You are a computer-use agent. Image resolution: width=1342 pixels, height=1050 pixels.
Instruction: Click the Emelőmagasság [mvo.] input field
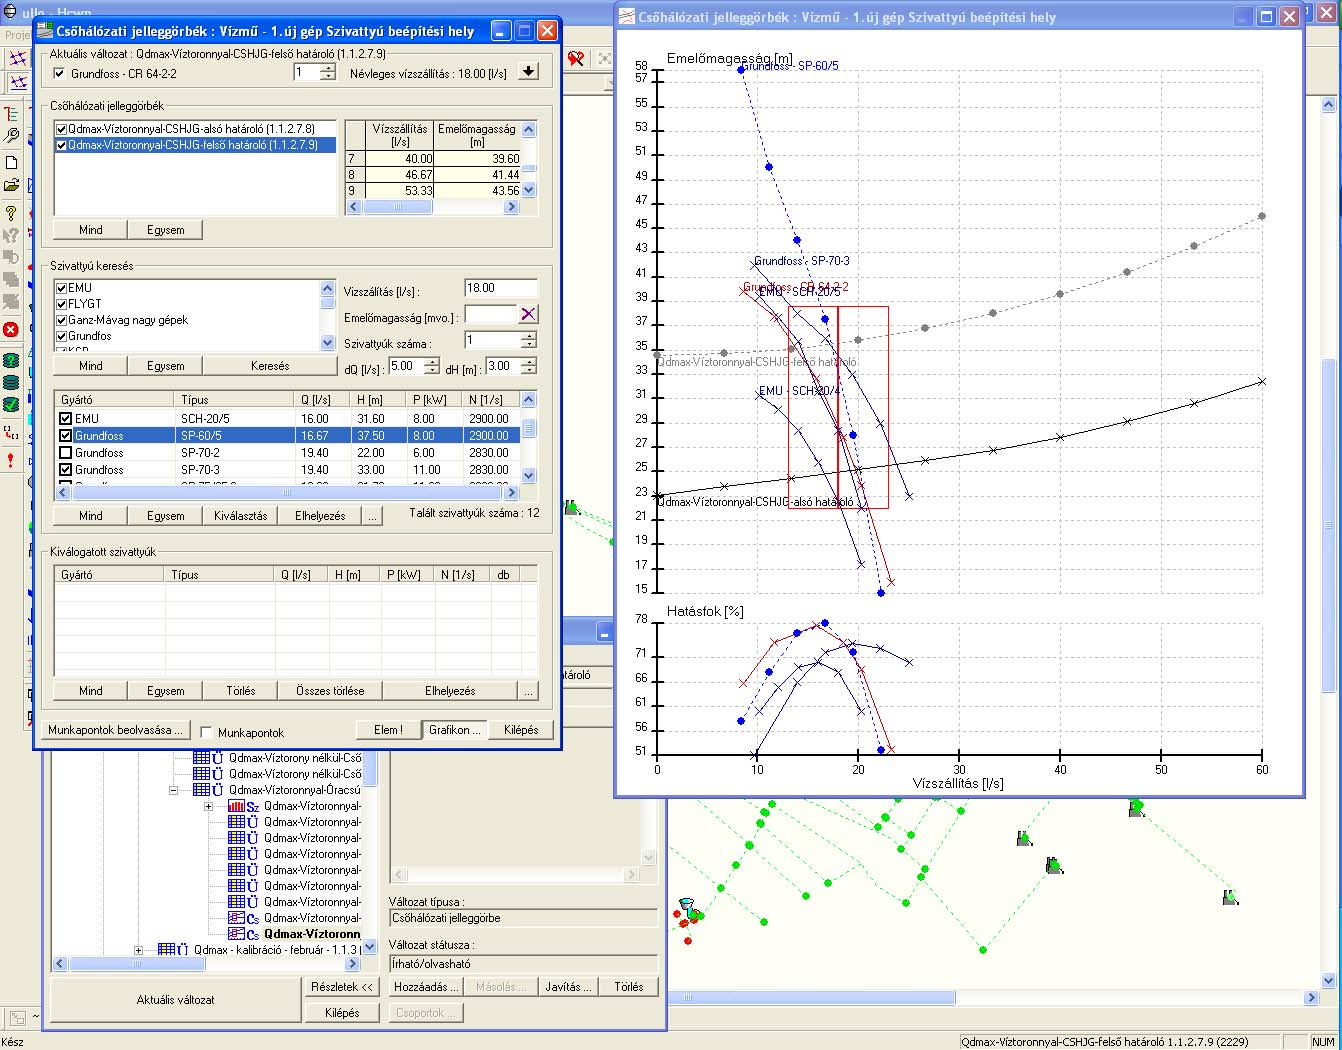491,314
